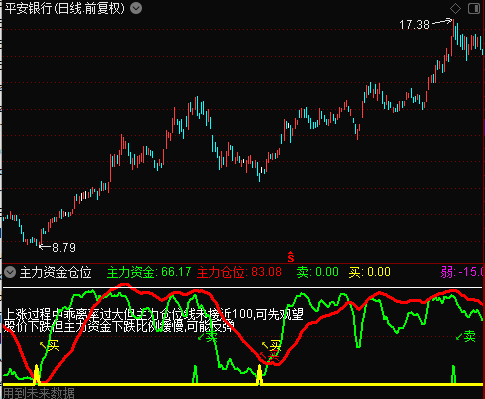Click the 股价下跌但主力资金 hint text

click(119, 326)
